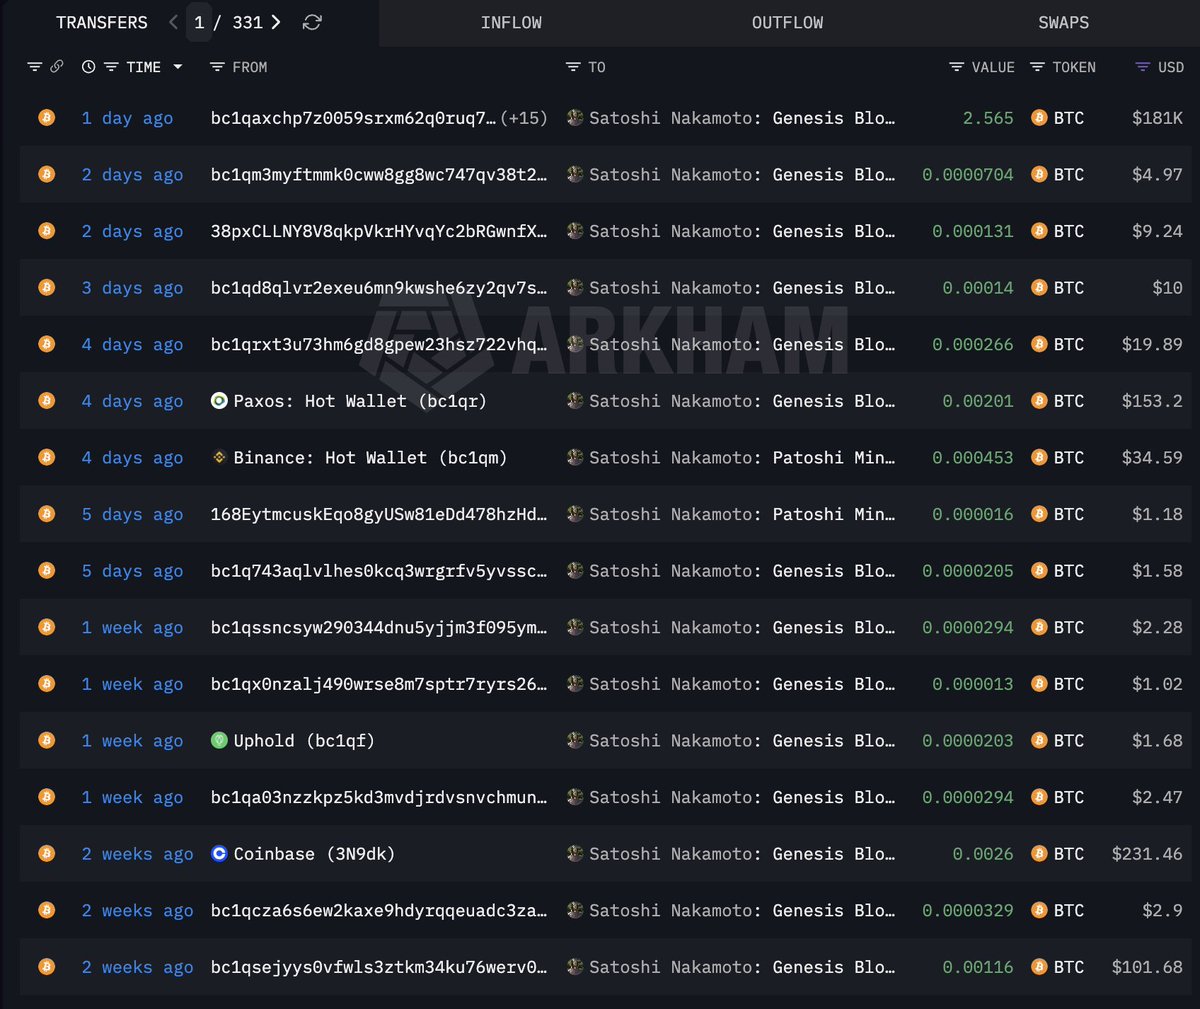Click the bitcoin chain icon in 1 day ago row

pos(46,118)
